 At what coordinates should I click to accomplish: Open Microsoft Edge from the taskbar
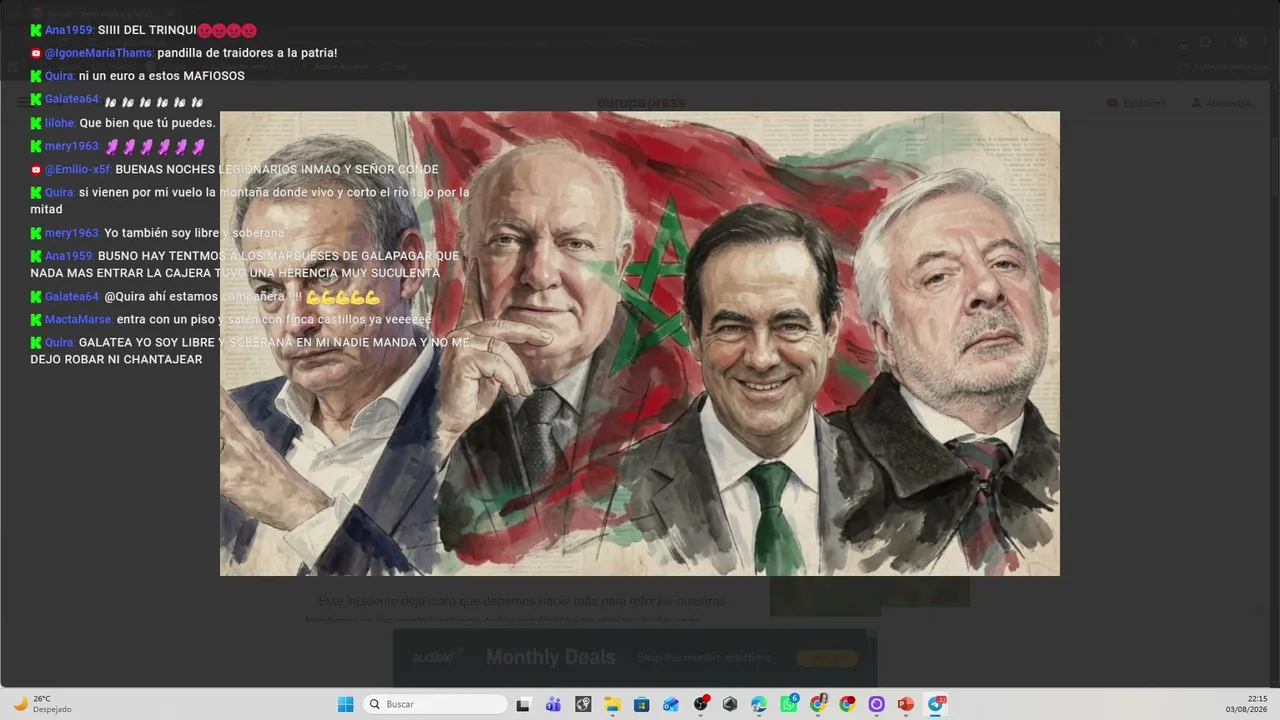(x=759, y=704)
